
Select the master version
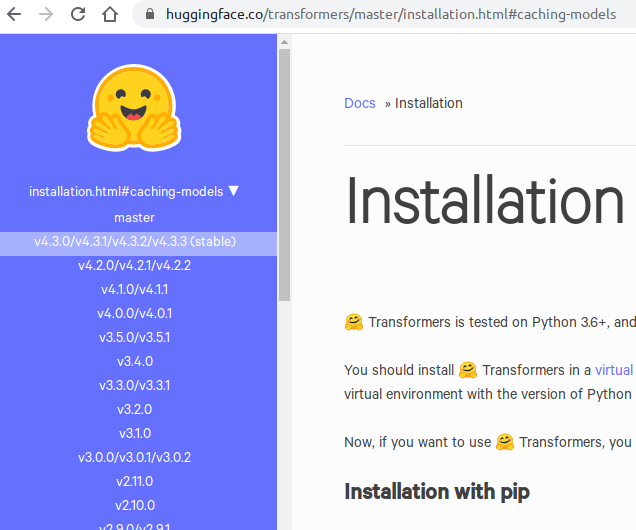point(134,218)
